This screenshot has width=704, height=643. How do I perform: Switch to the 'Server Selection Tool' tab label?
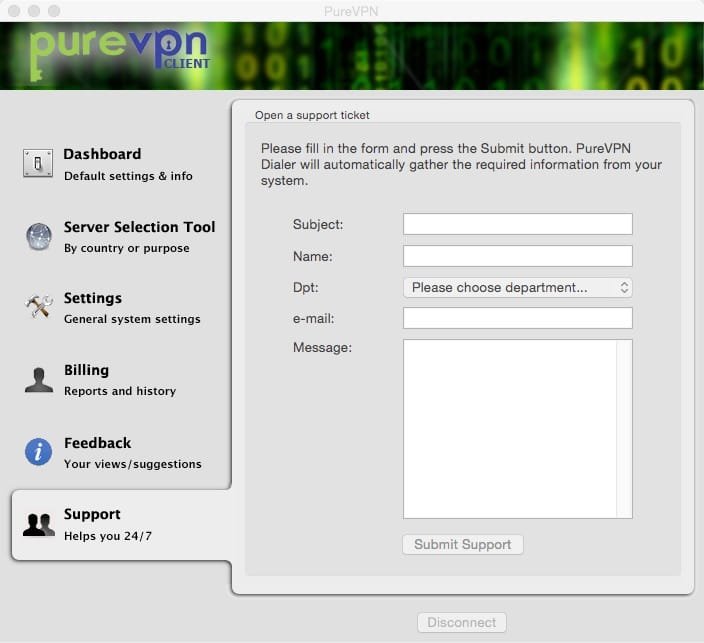tap(139, 227)
